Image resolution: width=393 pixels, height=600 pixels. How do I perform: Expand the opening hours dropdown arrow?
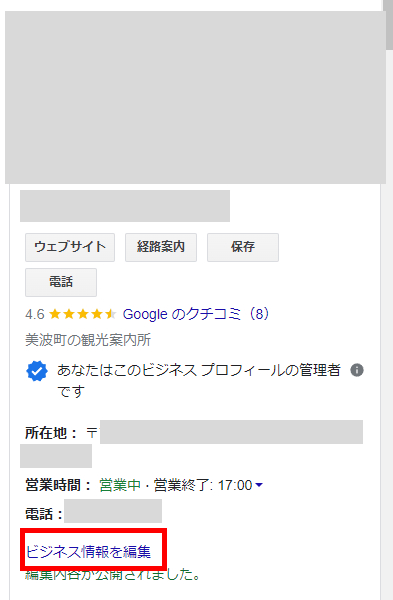point(259,485)
